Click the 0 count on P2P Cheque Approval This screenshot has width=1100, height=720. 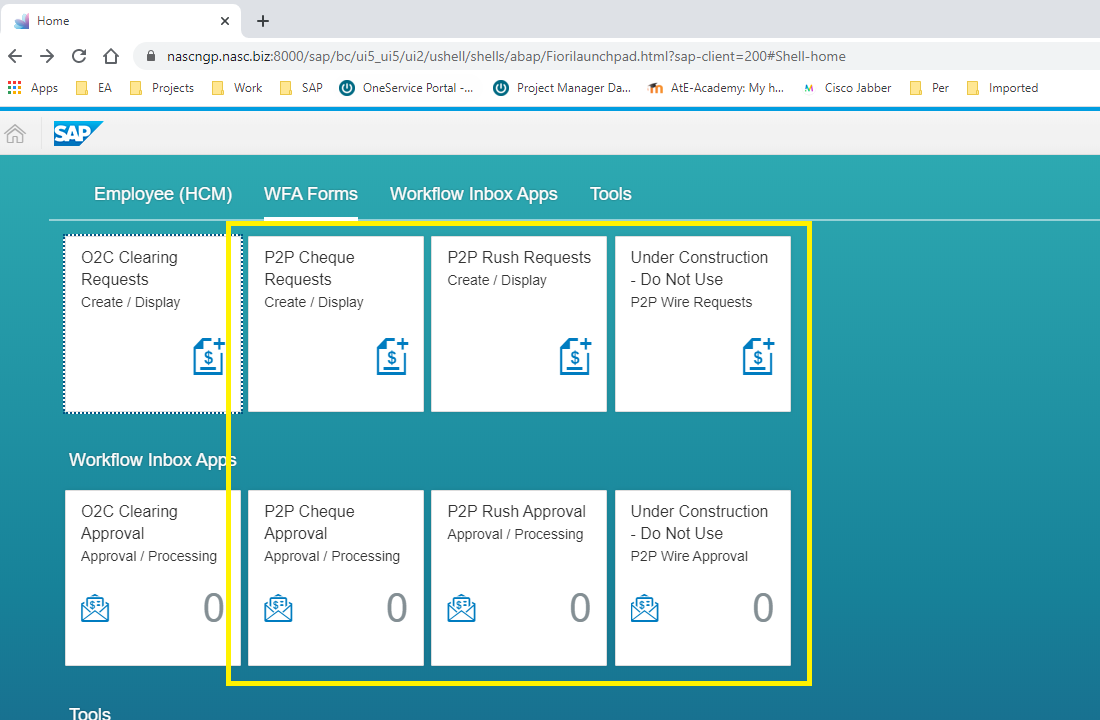[397, 608]
